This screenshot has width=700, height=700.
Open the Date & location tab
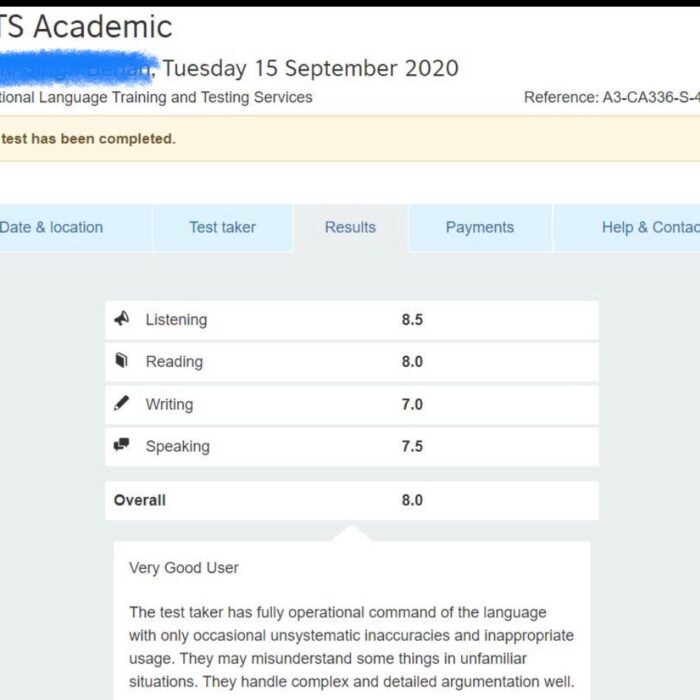point(75,228)
